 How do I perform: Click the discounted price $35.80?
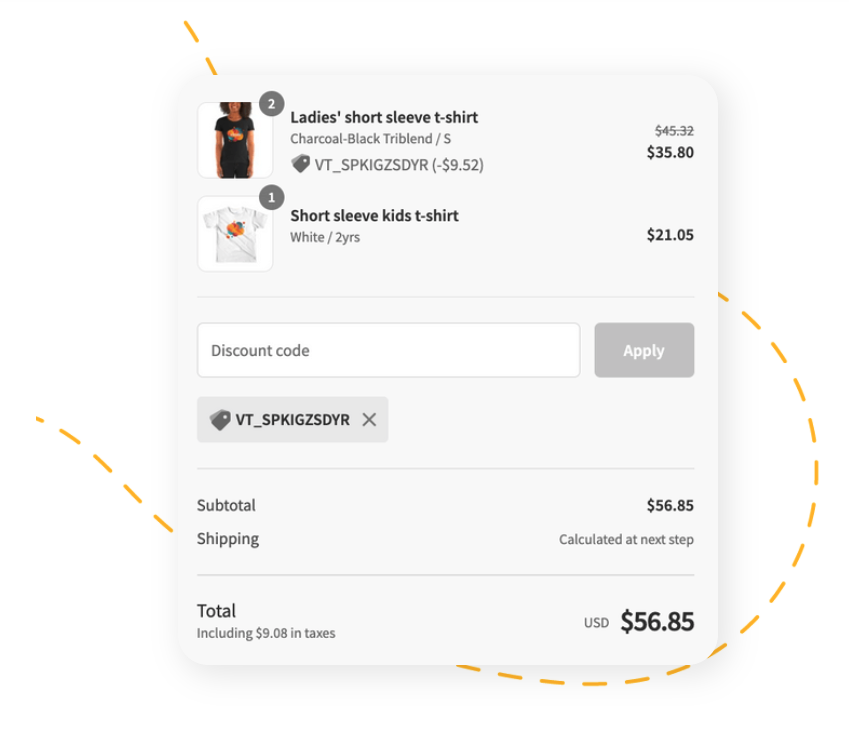click(x=670, y=152)
